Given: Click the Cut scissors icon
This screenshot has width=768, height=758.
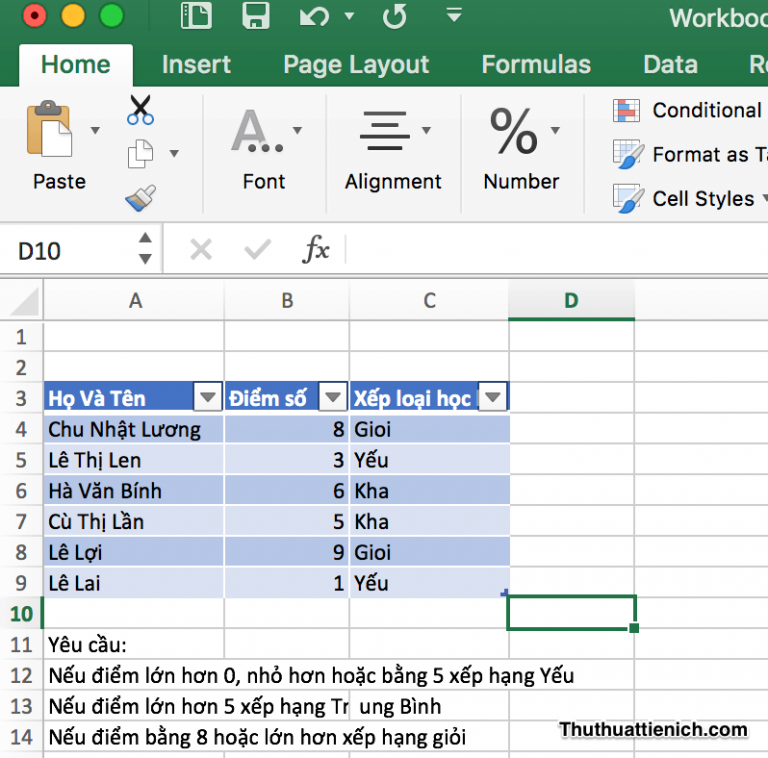Looking at the screenshot, I should click(140, 110).
